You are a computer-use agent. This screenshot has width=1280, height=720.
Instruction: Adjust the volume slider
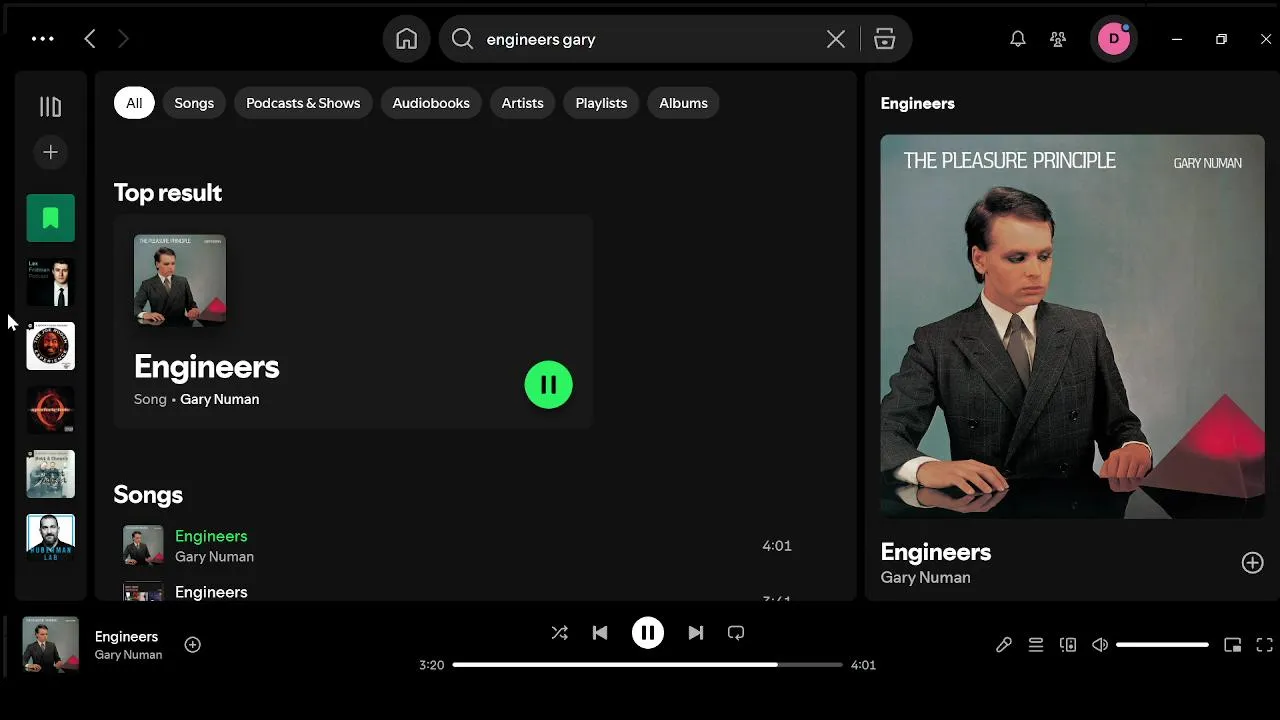point(1162,645)
